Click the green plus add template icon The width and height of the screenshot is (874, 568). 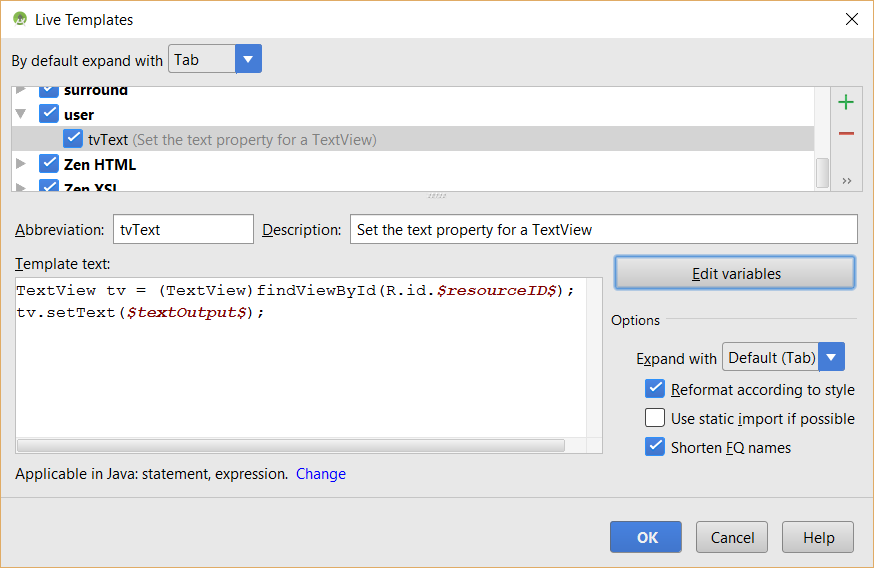846,102
